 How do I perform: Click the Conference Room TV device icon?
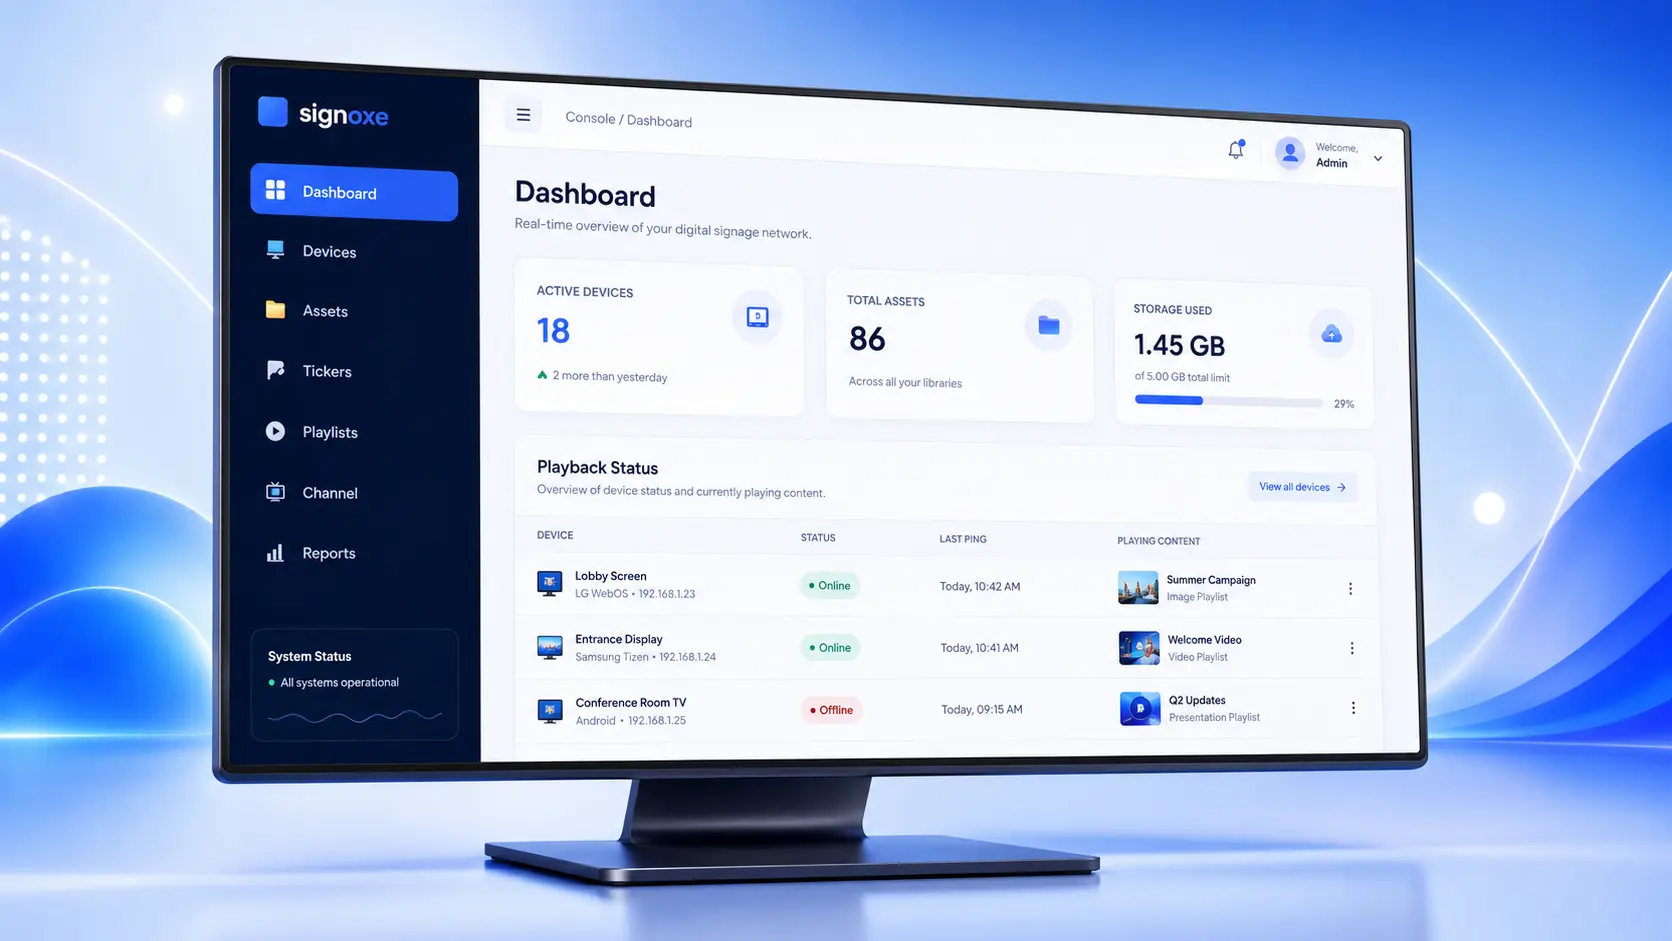point(550,711)
